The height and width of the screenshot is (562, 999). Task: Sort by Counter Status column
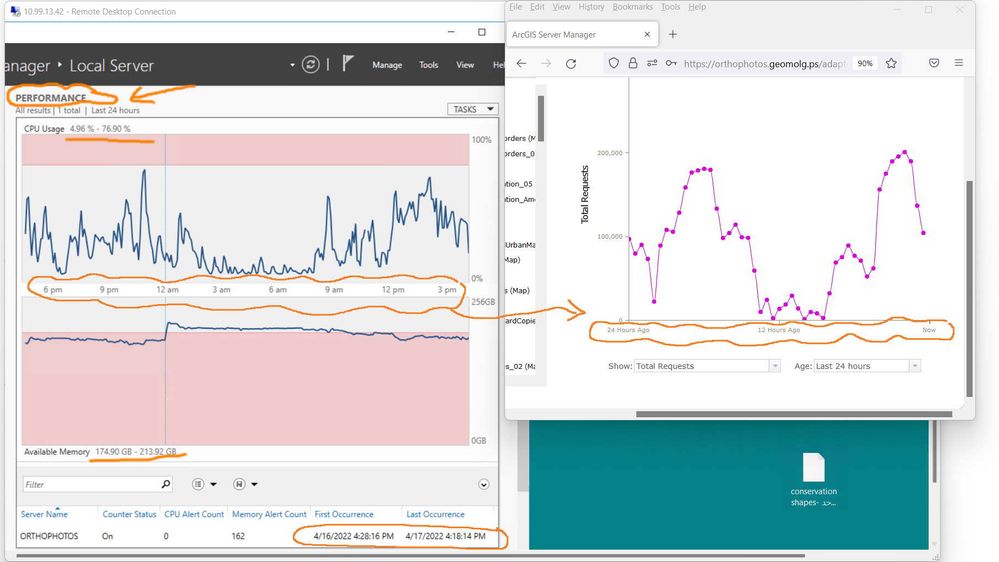pyautogui.click(x=129, y=514)
